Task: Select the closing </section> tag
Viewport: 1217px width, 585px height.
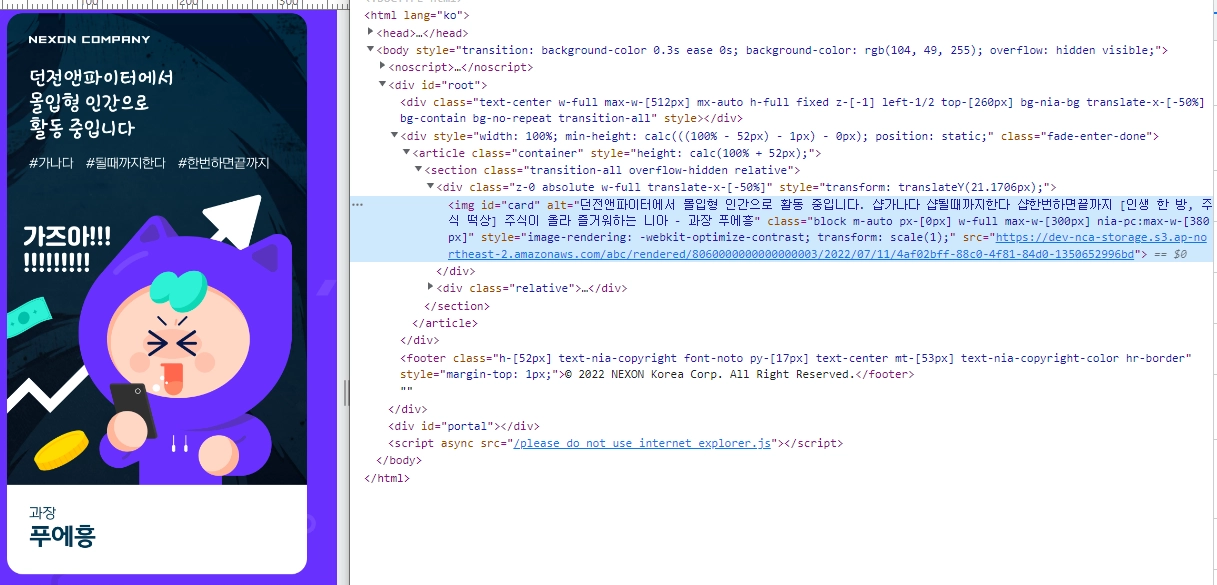Action: pos(457,306)
